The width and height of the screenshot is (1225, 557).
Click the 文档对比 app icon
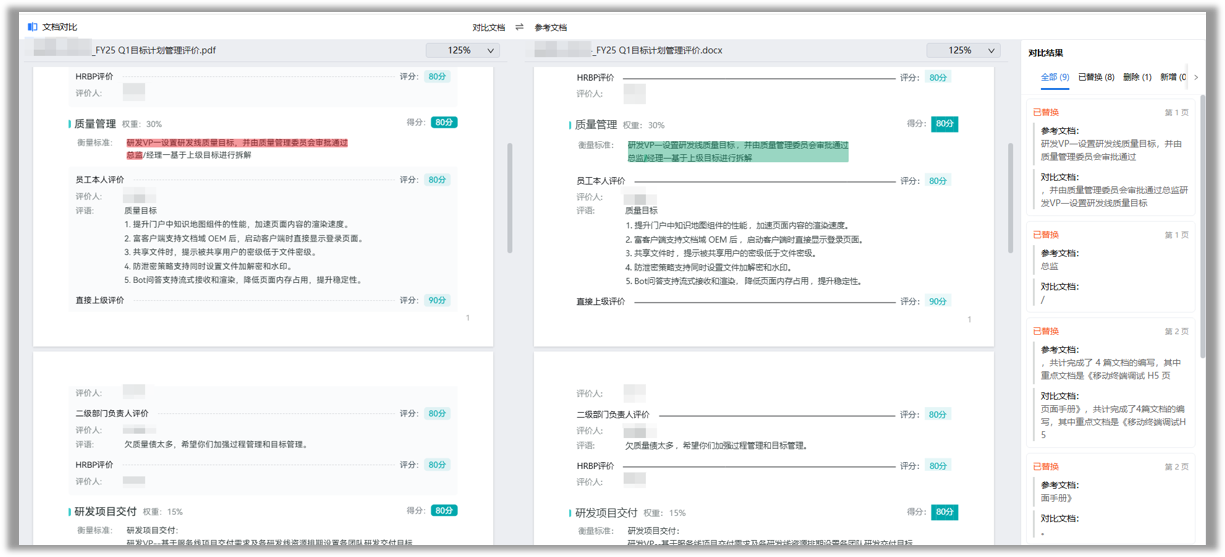click(x=33, y=27)
